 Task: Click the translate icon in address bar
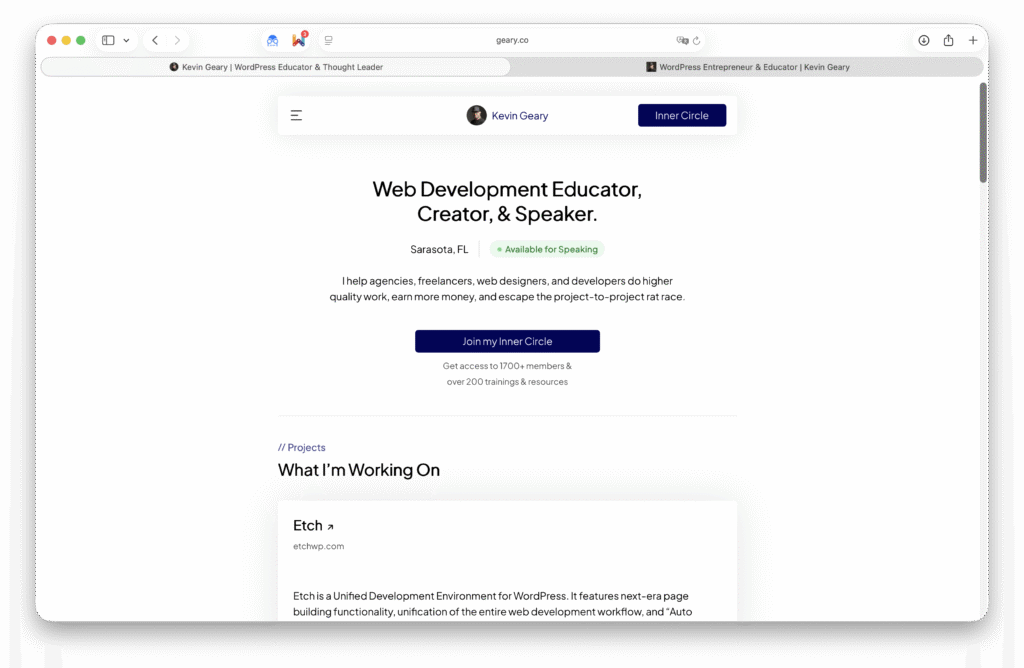pos(682,40)
